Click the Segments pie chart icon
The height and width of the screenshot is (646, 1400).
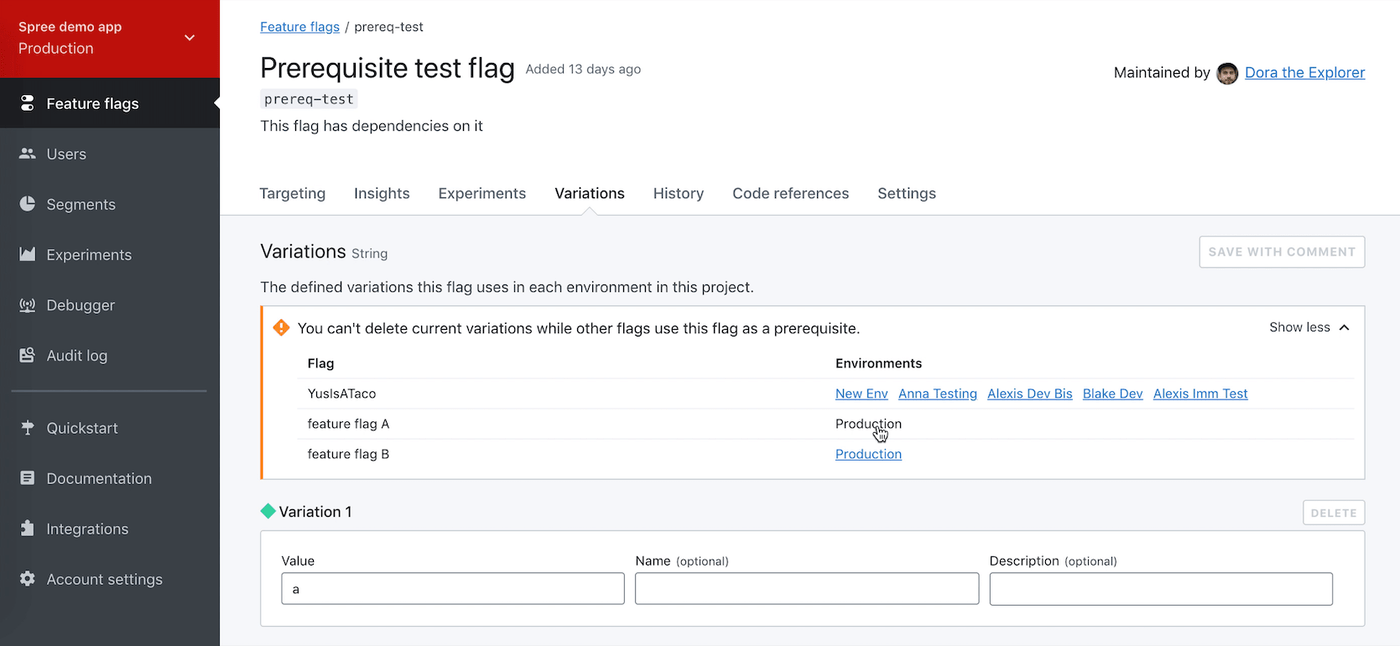pyautogui.click(x=27, y=204)
